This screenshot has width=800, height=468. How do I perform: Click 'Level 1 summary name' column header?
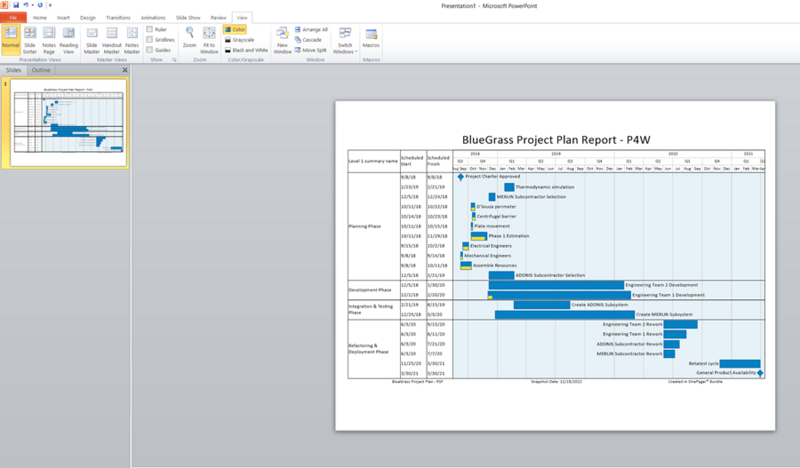click(x=373, y=161)
